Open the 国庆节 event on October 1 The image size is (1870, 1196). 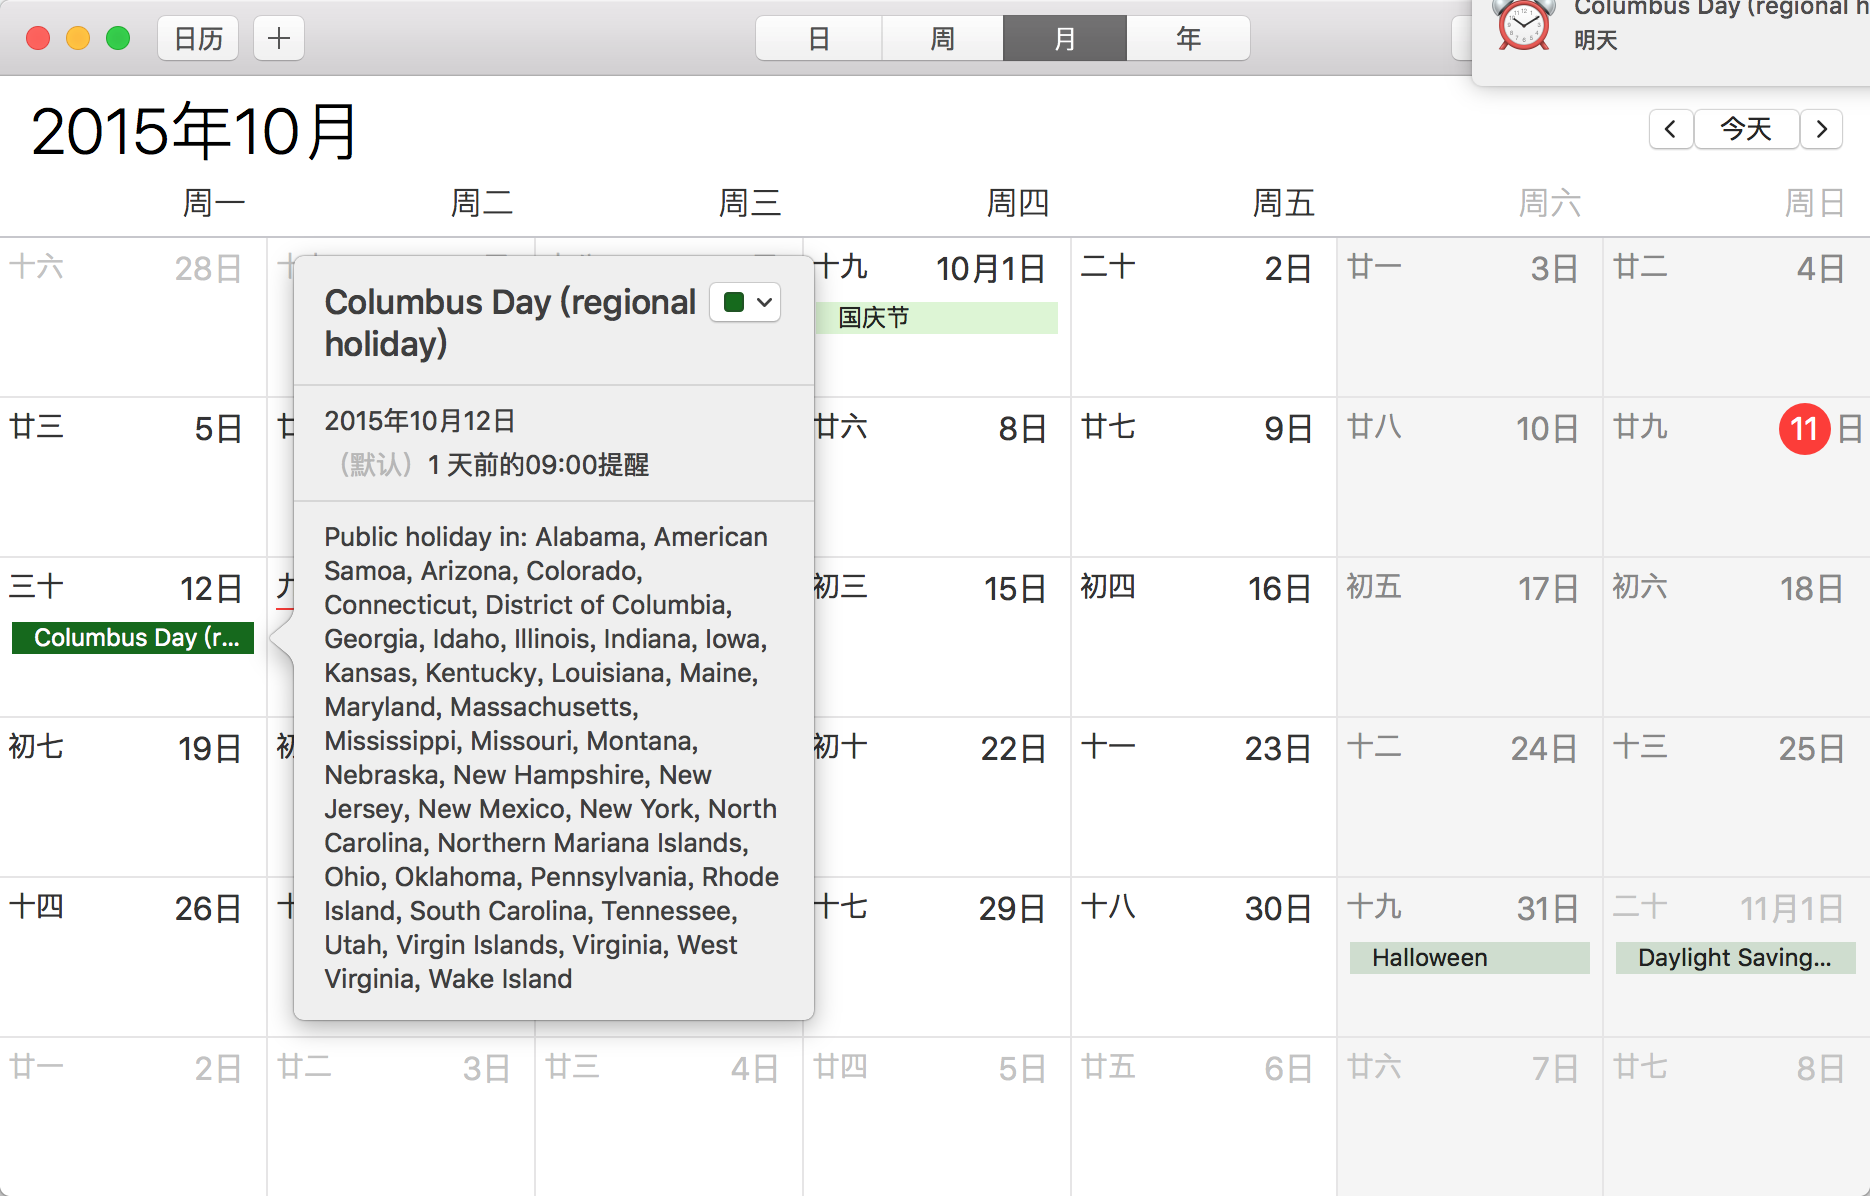pos(936,318)
